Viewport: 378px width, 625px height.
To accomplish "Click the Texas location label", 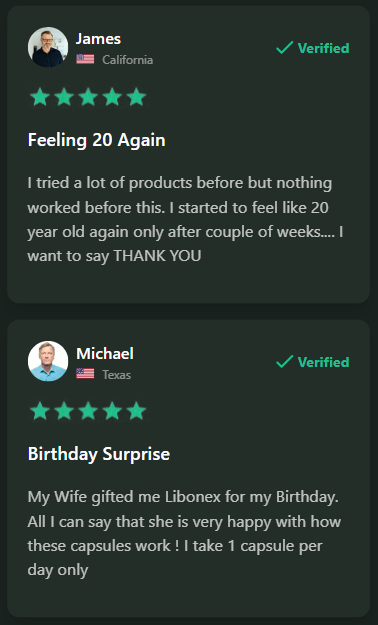I will [x=116, y=375].
